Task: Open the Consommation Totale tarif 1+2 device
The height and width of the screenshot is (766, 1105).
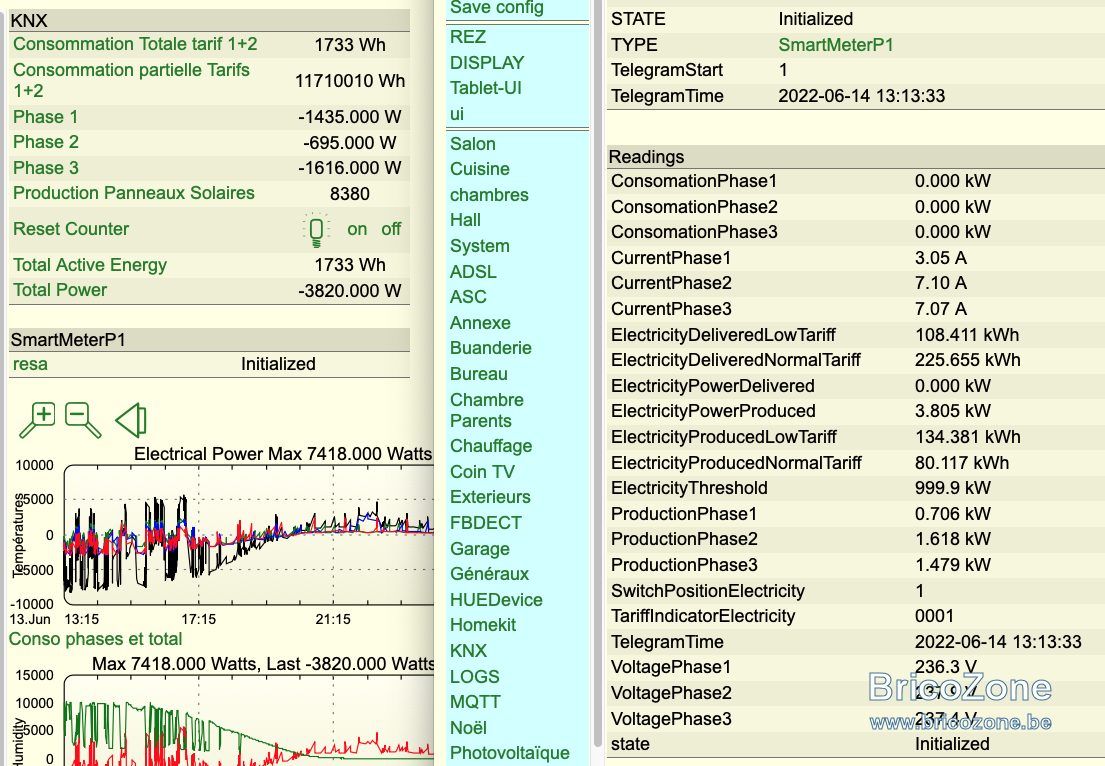Action: 135,44
